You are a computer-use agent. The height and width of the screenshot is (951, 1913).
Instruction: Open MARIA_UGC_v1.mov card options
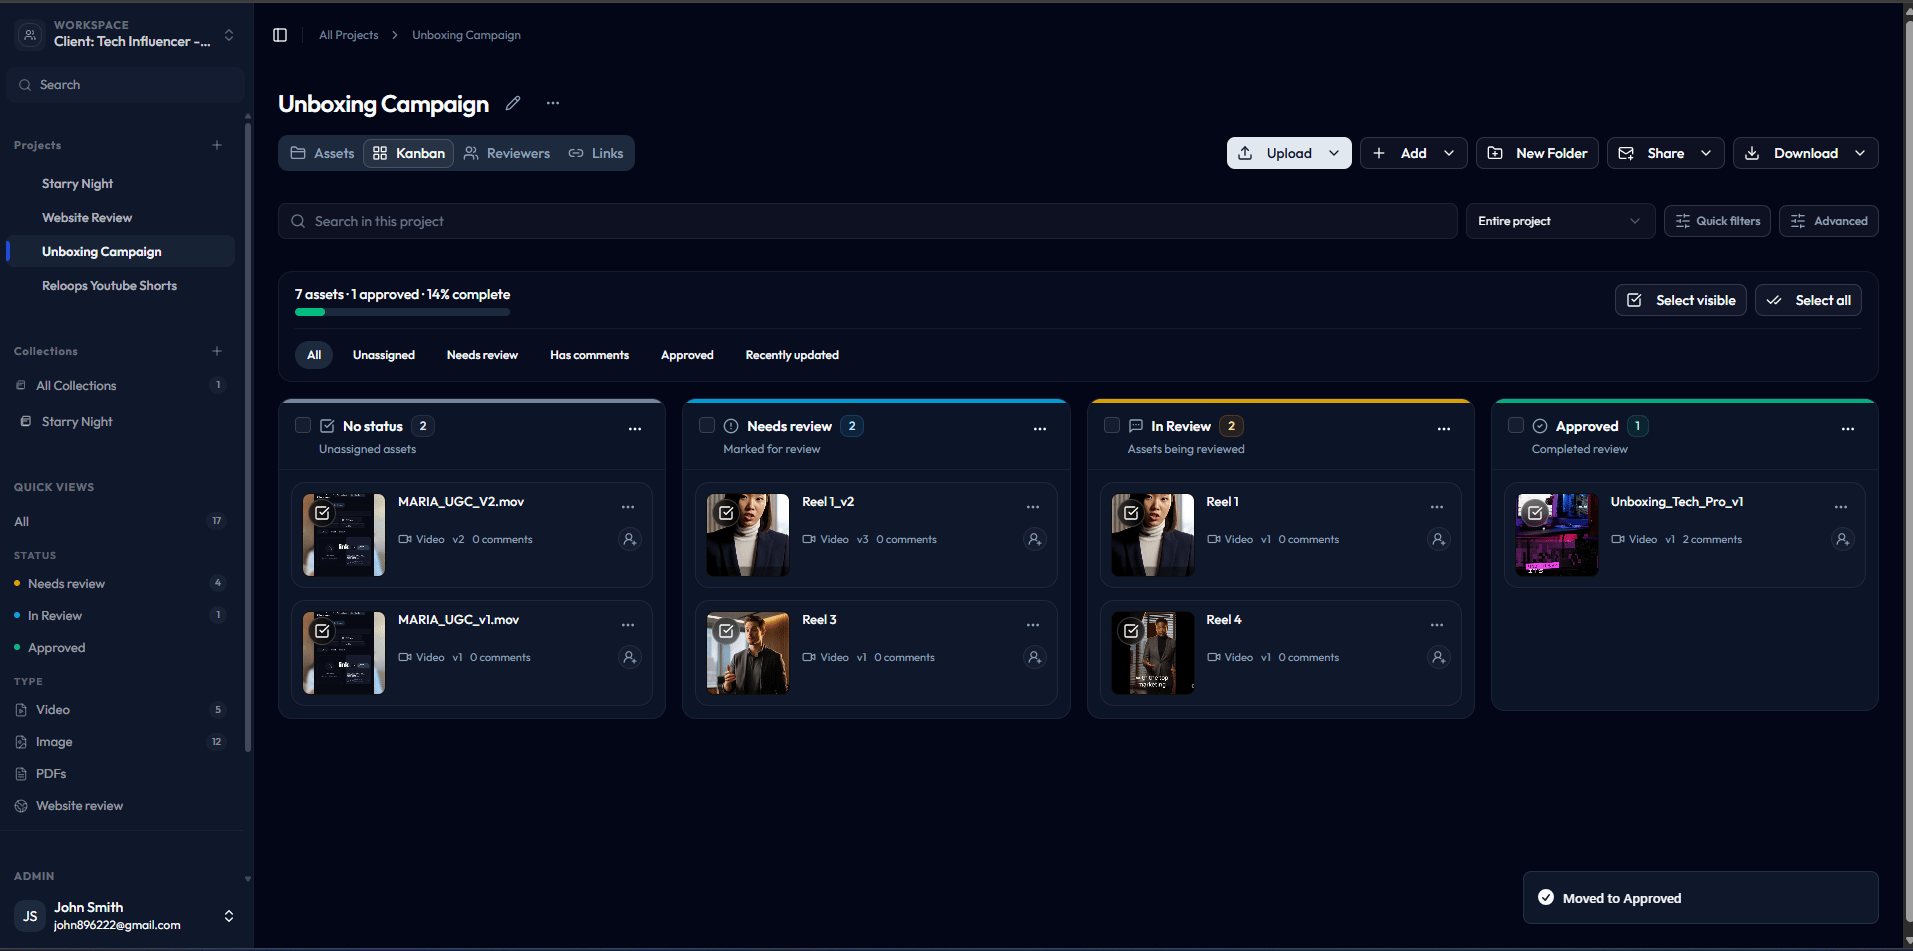pos(628,625)
